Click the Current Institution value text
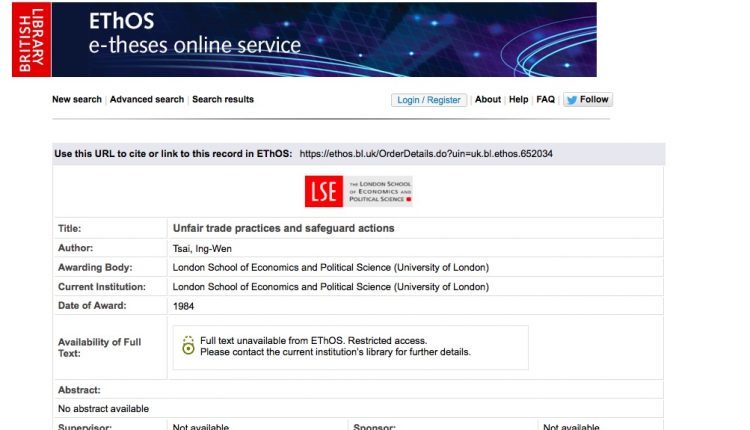 coord(331,286)
